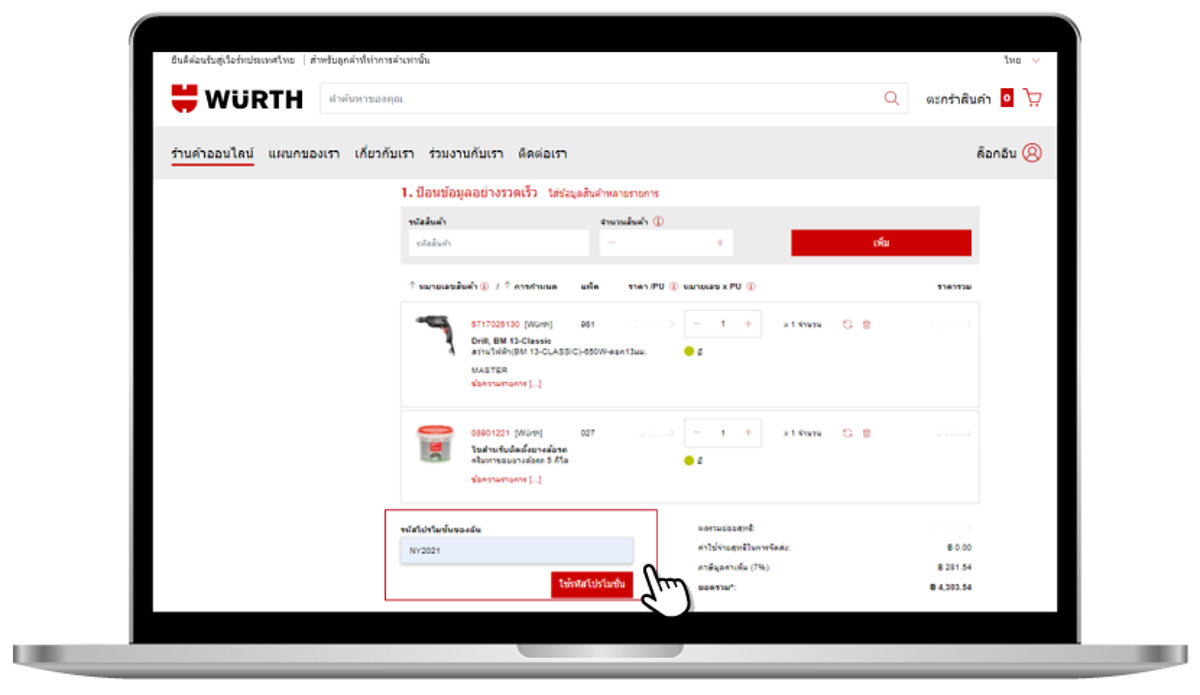1200x695 pixels.
Task: Increase quantity of the drill item
Action: 748,324
